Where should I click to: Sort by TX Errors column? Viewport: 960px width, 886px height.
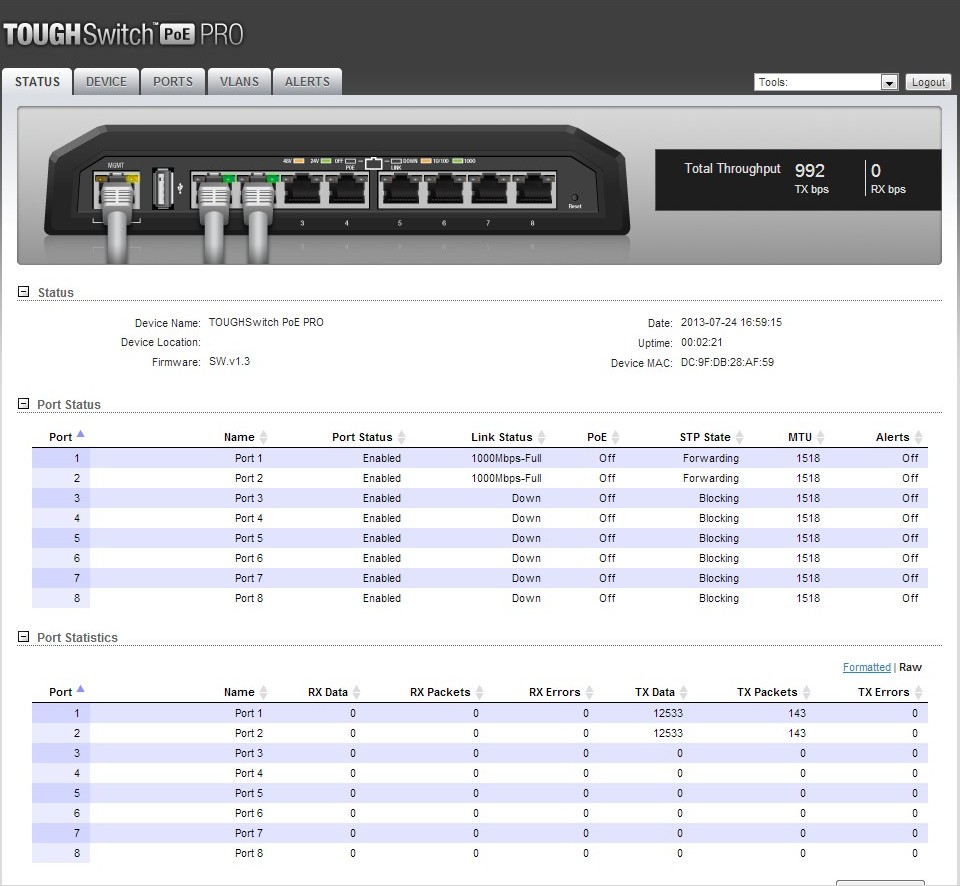890,691
